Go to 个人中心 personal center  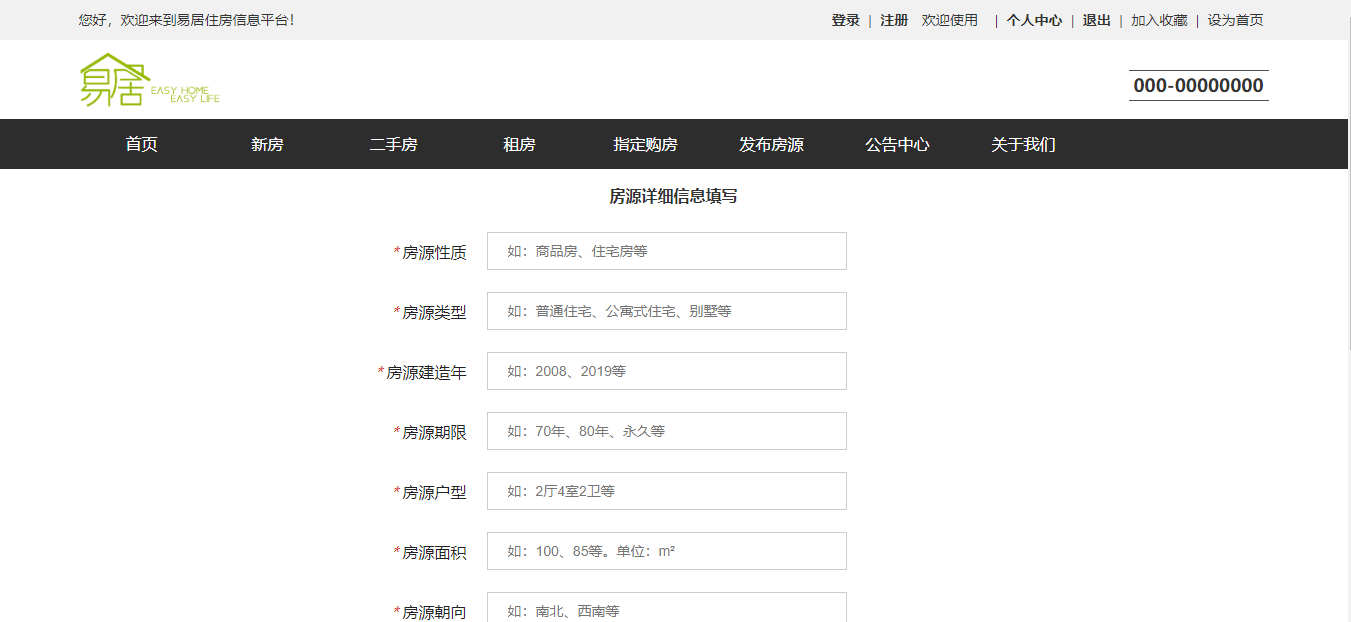coord(1033,19)
